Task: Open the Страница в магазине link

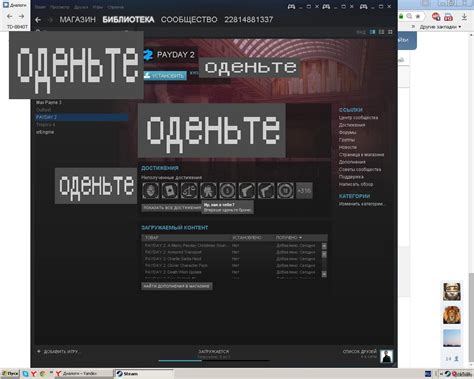Action: tap(361, 155)
